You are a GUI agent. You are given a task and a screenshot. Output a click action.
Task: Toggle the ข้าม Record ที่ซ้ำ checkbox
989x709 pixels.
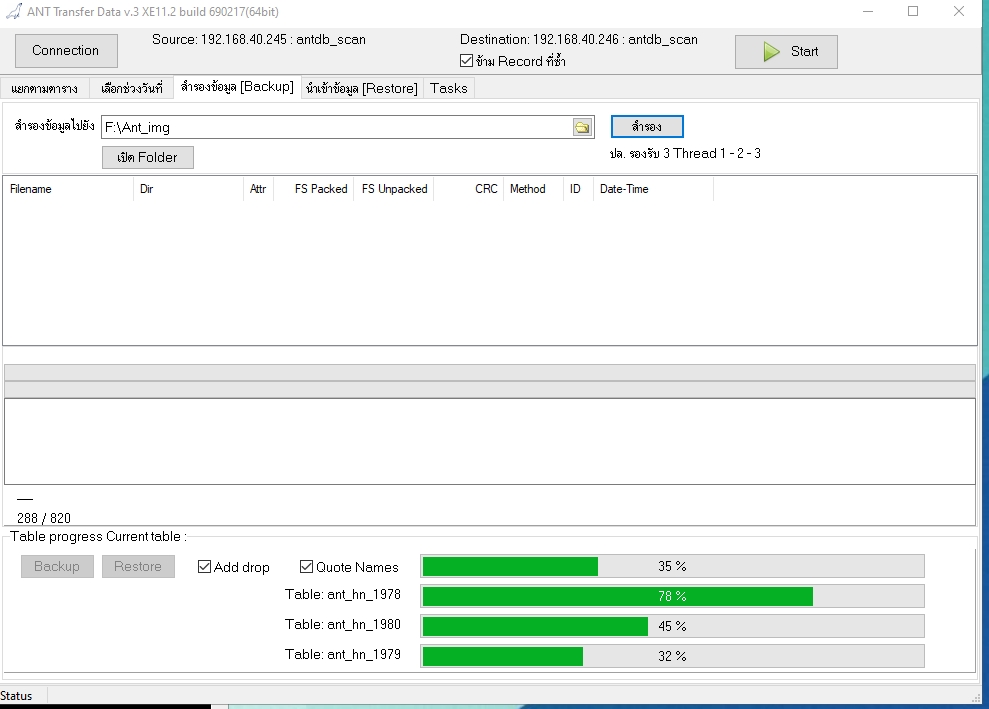point(466,61)
